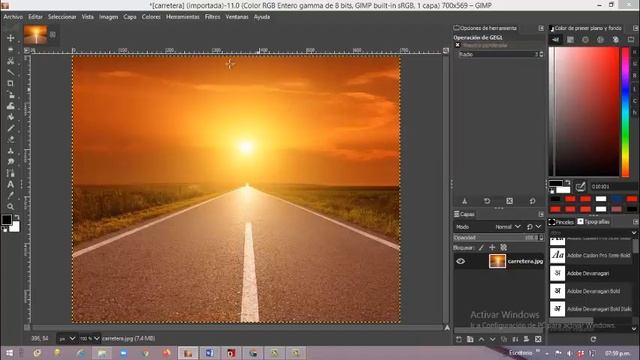Open tool options tab configuration menu
Viewport: 640px width, 360px height.
pos(541,28)
